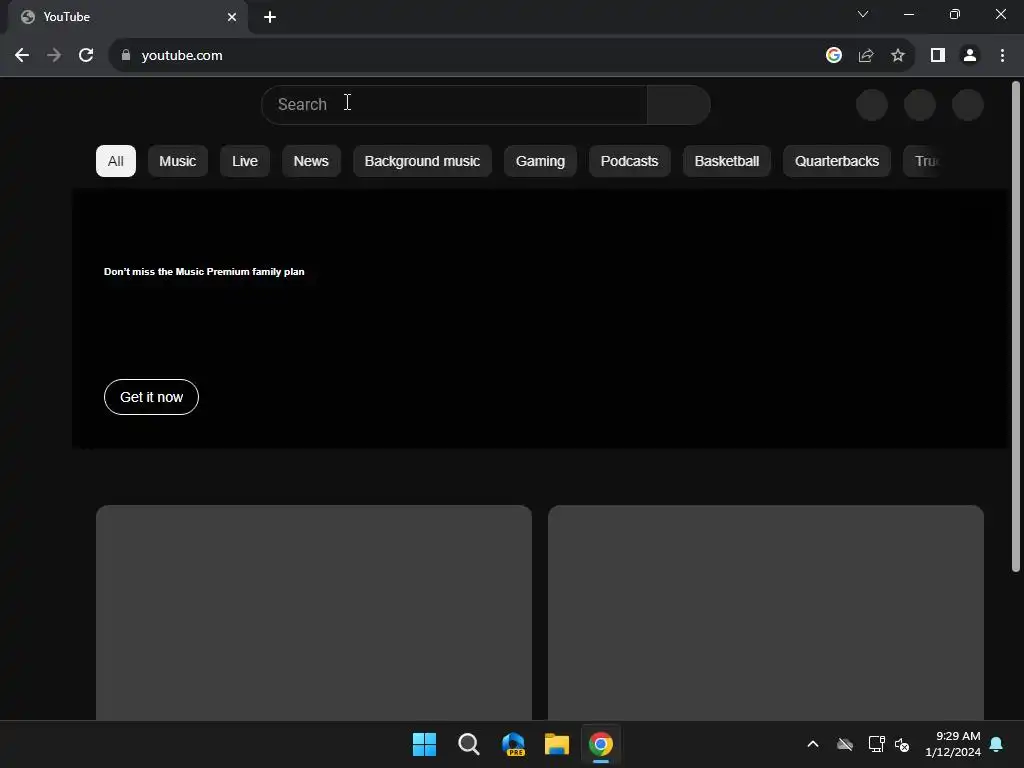
Task: Open the first loading video thumbnail
Action: (x=314, y=613)
